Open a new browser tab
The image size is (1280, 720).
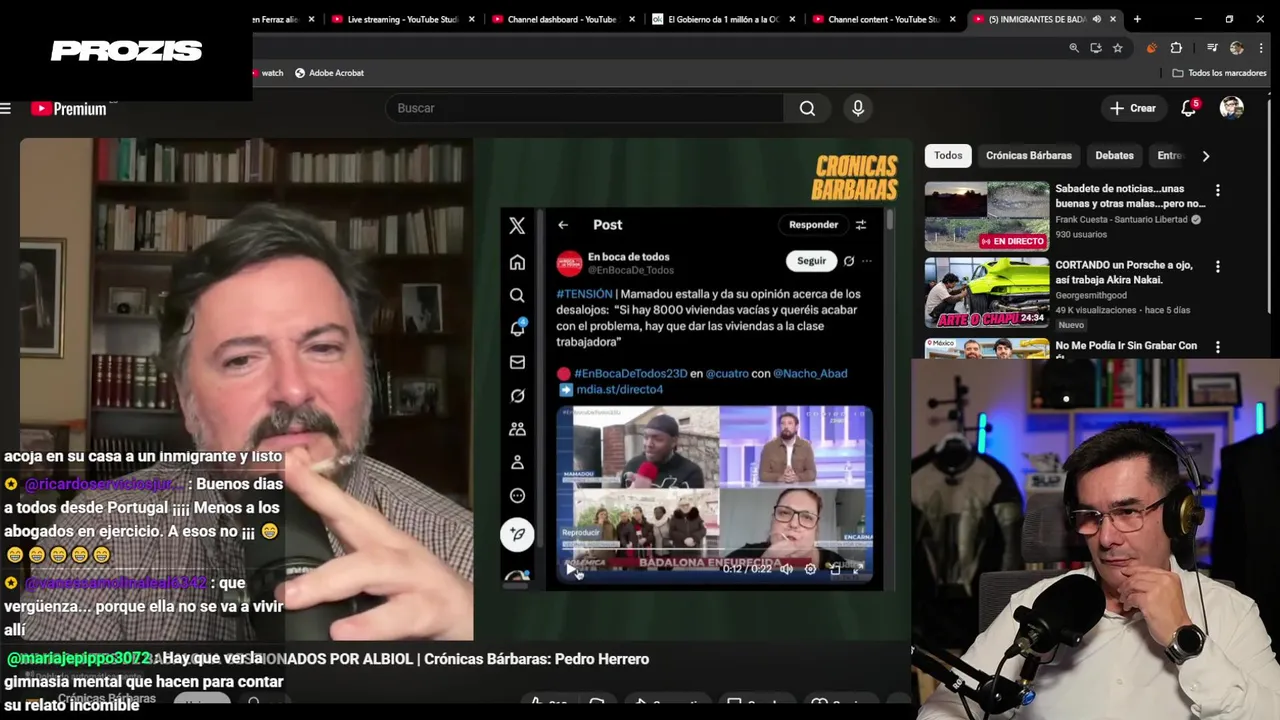point(1137,19)
